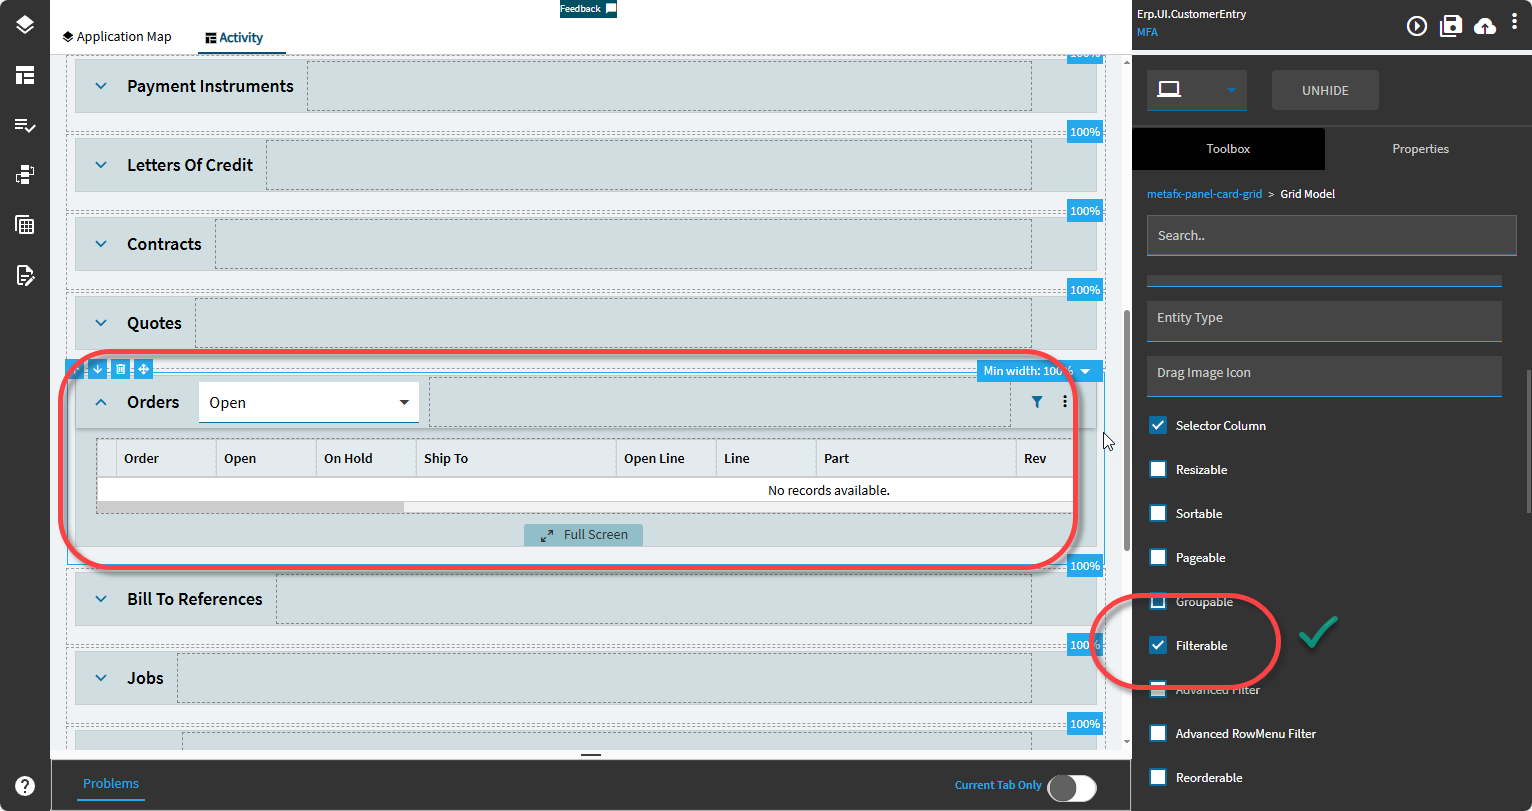Click the preview play icon
The height and width of the screenshot is (811, 1532).
(x=1417, y=26)
